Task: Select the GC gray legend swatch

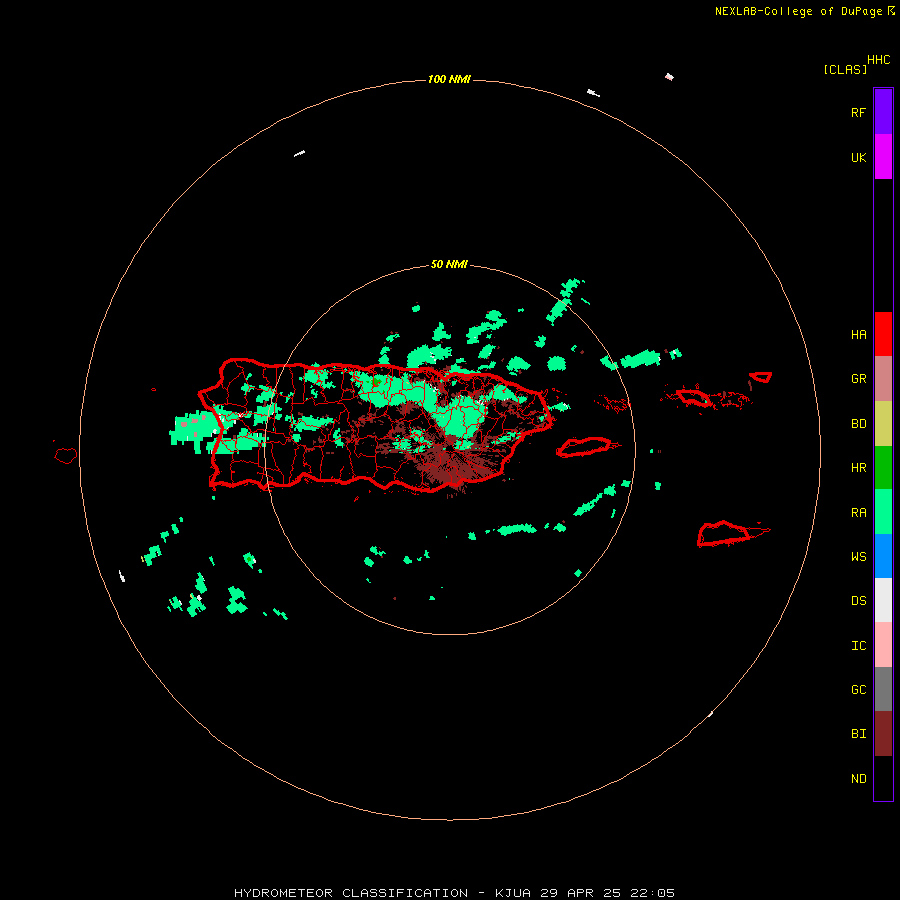Action: [x=883, y=689]
